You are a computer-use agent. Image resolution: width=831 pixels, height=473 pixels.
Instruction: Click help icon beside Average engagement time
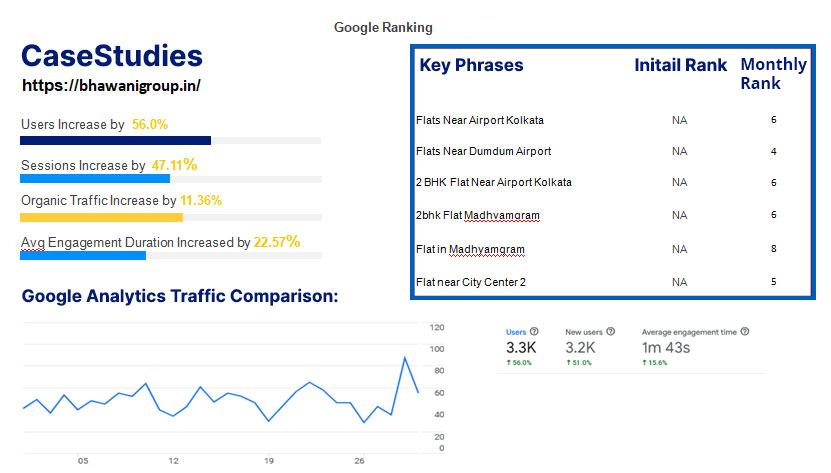pos(745,331)
